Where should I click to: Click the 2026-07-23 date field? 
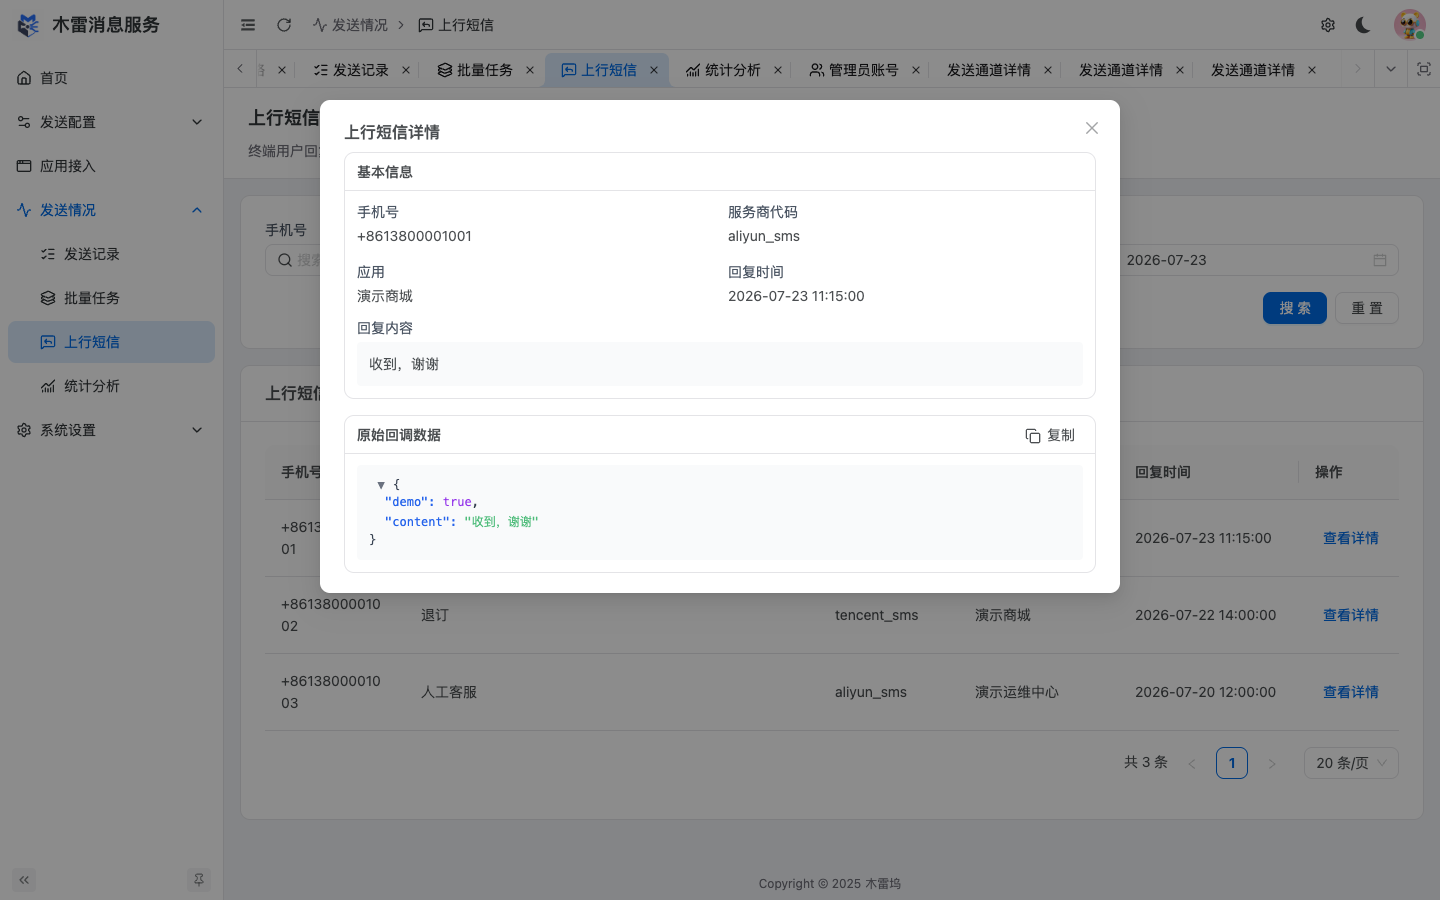click(1245, 260)
